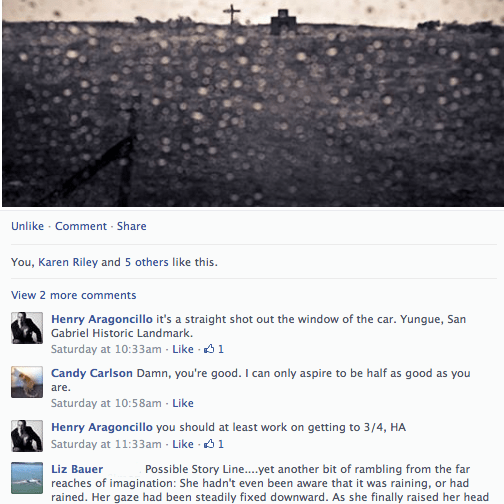Click Henry Aragoncillo's name on first comment
Viewport: 504px width, 504px height.
pos(102,319)
